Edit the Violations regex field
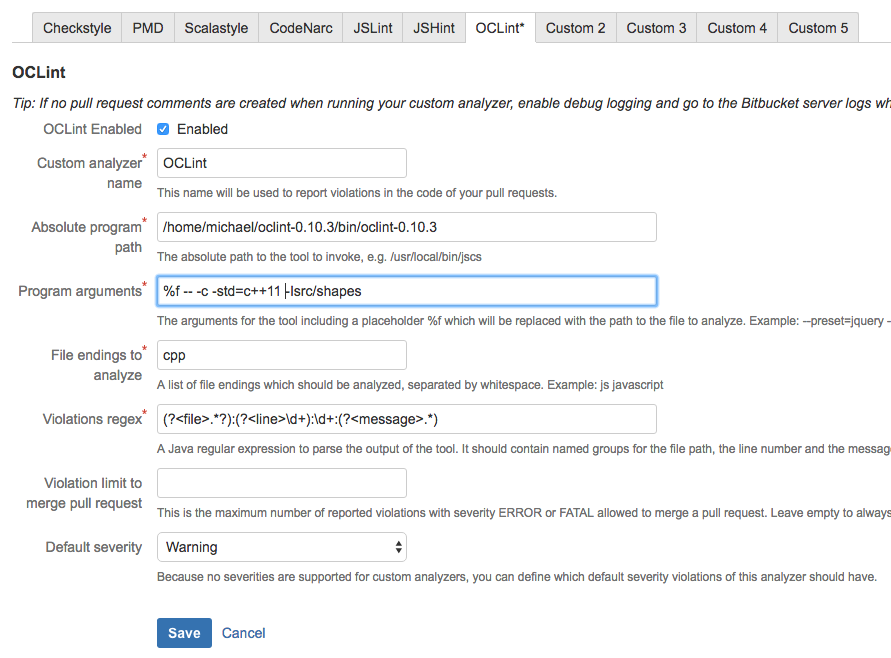The width and height of the screenshot is (891, 658). pyautogui.click(x=406, y=419)
